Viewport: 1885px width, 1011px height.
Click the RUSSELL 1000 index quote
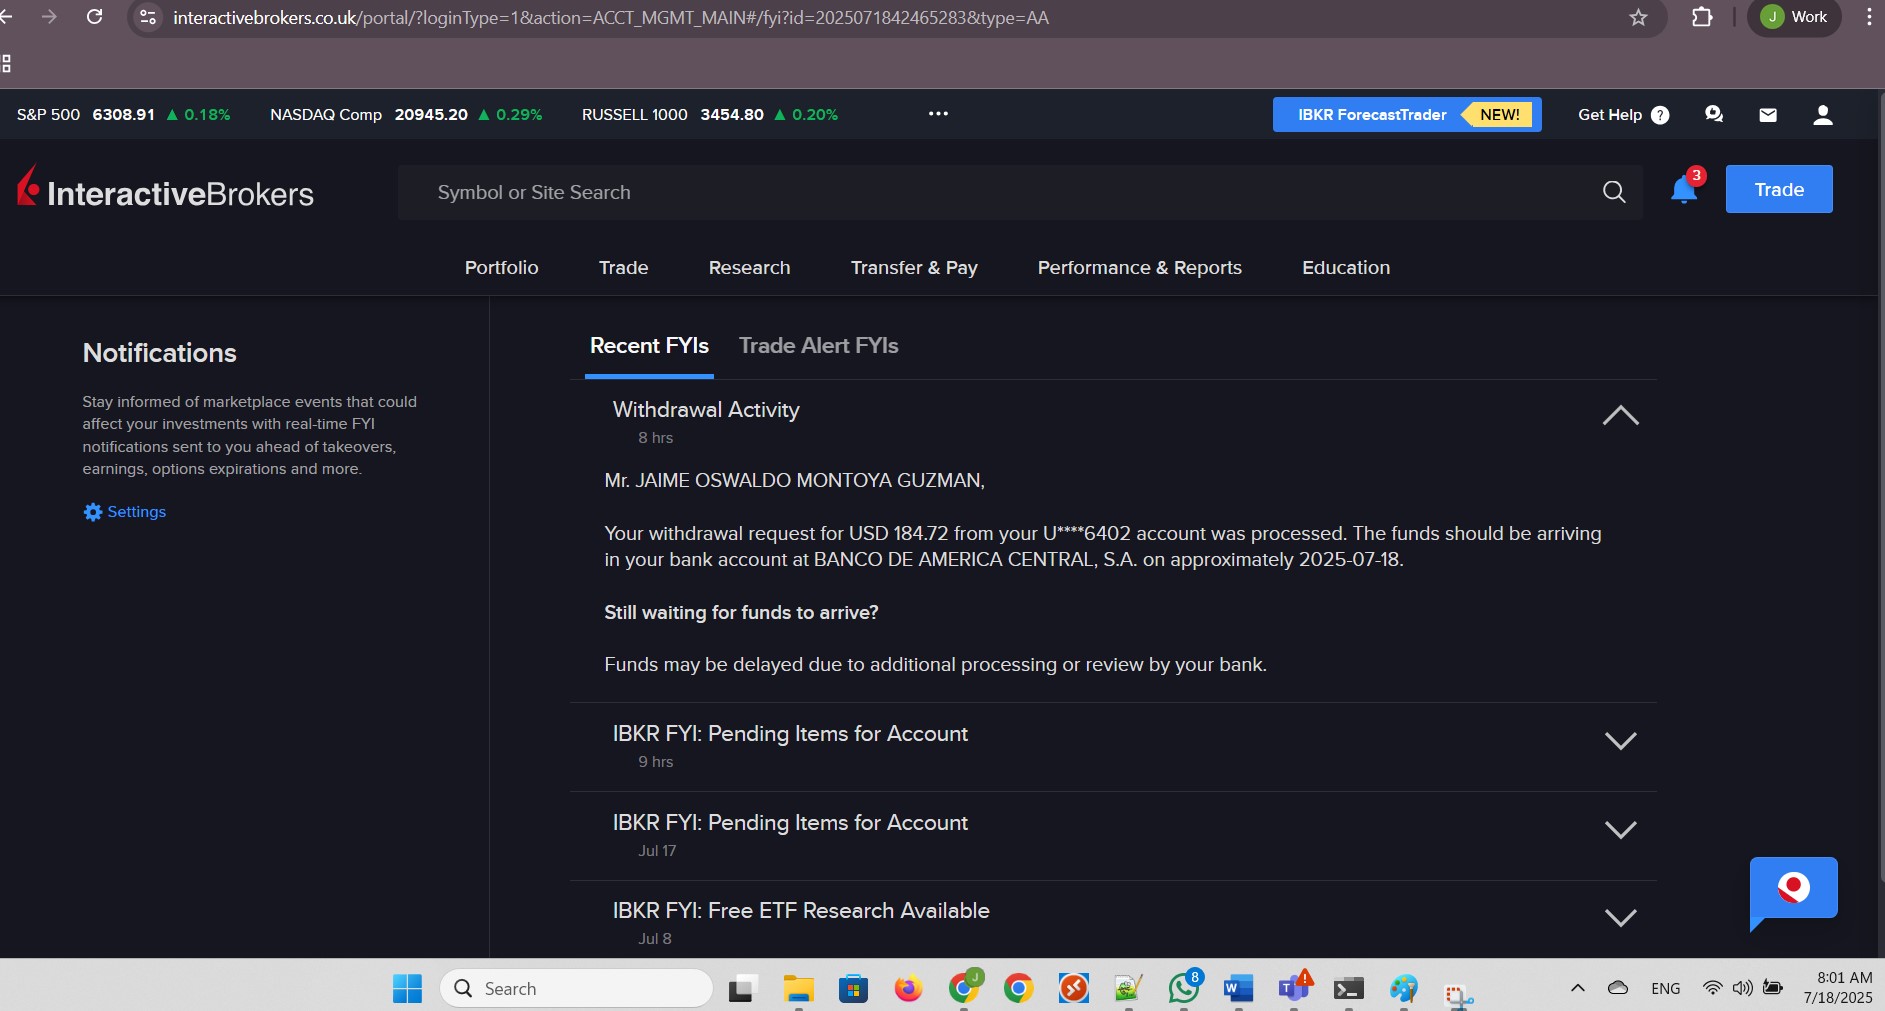[710, 115]
